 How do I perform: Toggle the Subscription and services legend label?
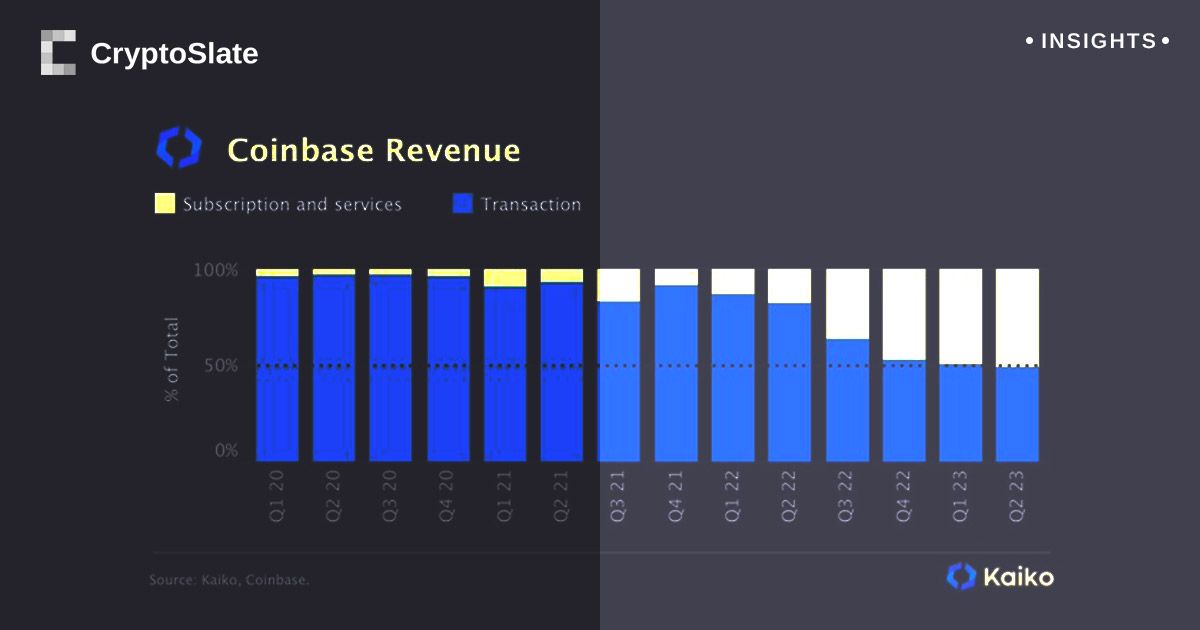tap(292, 204)
